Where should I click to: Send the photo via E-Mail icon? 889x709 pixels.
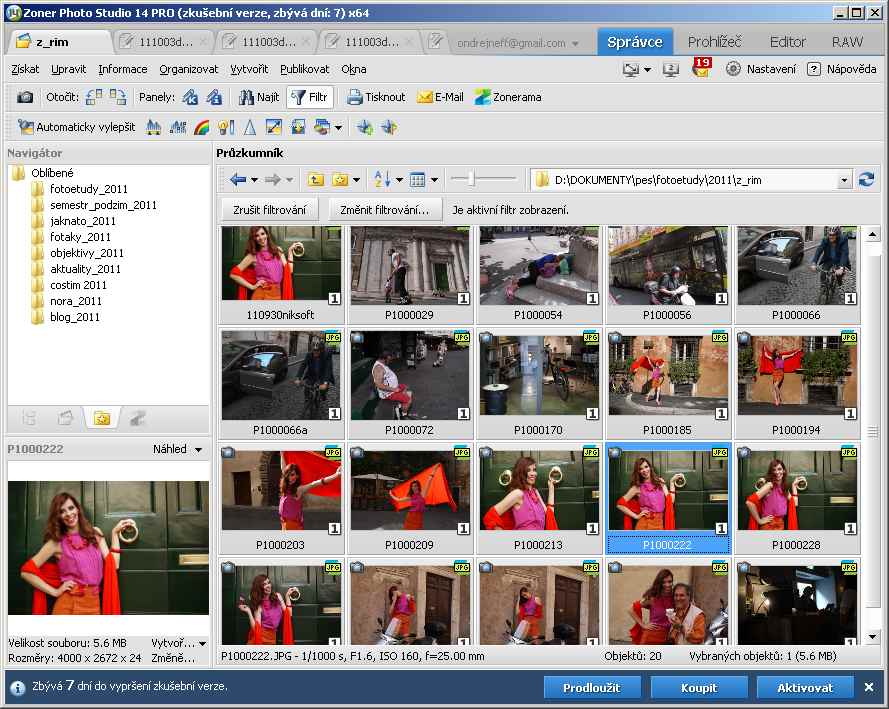tap(440, 97)
